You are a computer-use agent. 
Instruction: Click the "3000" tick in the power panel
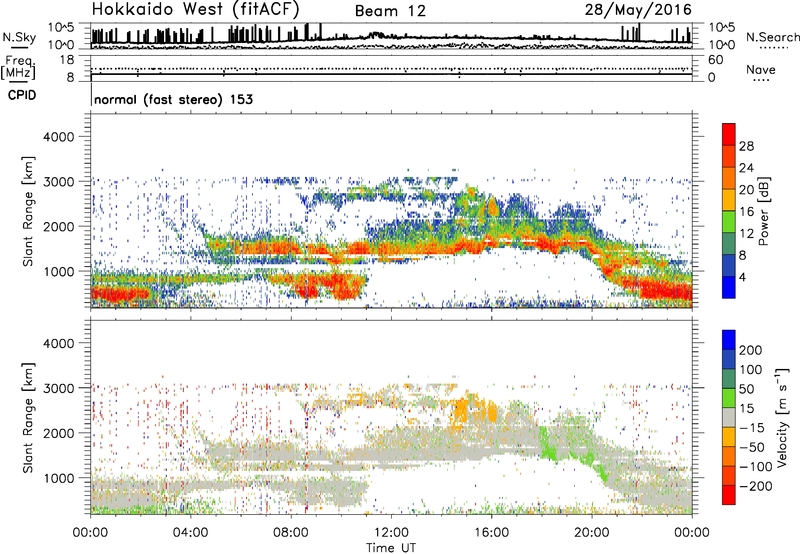[59, 182]
